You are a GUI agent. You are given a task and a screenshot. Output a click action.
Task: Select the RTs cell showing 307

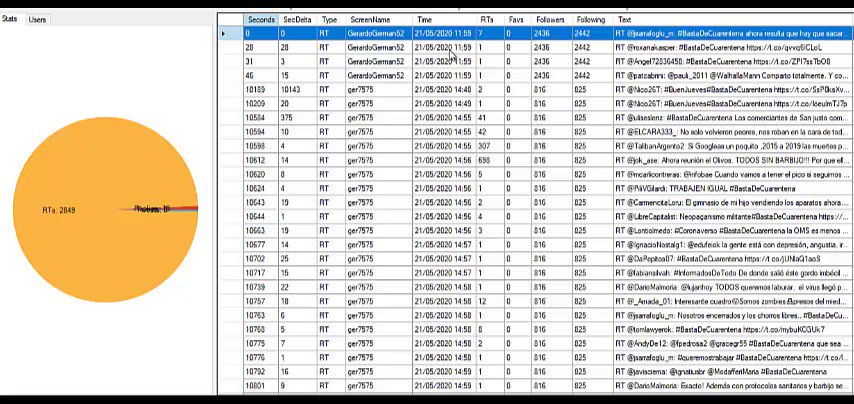click(490, 146)
